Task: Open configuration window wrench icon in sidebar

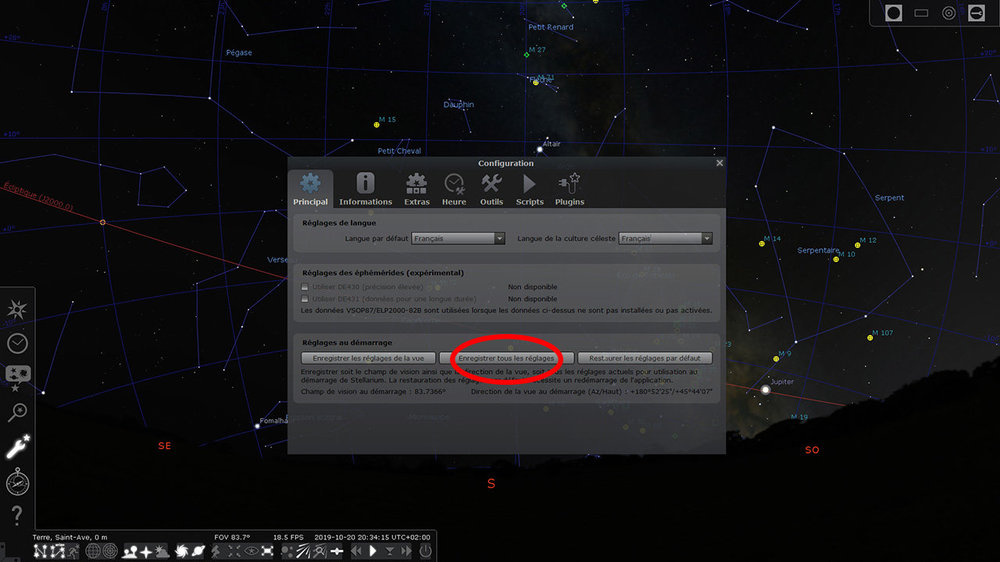Action: coord(17,447)
